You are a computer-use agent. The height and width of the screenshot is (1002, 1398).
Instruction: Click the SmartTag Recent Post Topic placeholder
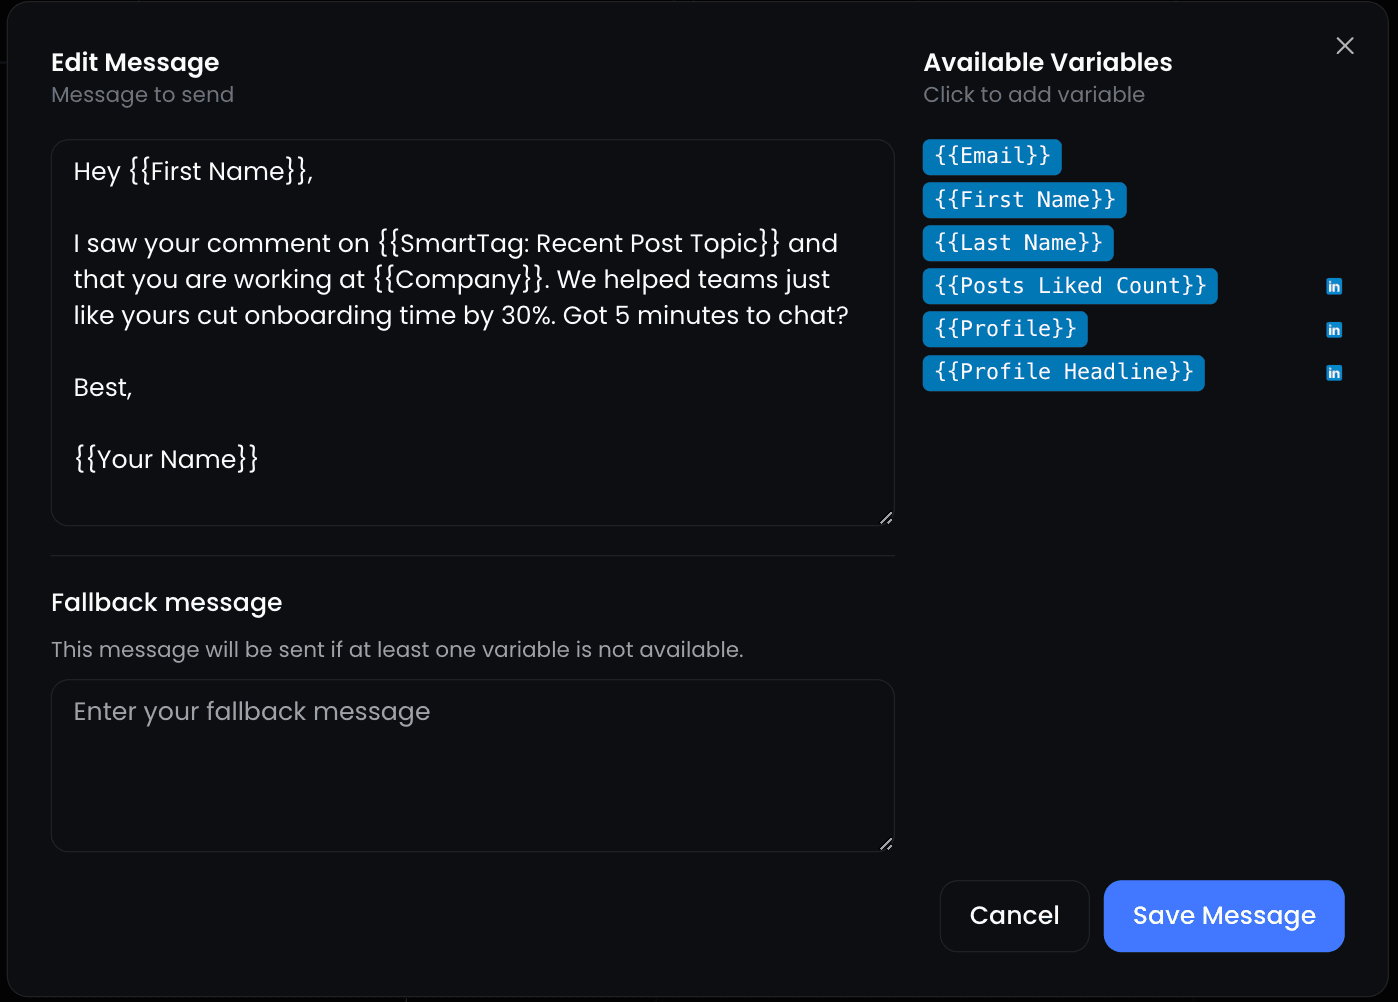point(579,243)
